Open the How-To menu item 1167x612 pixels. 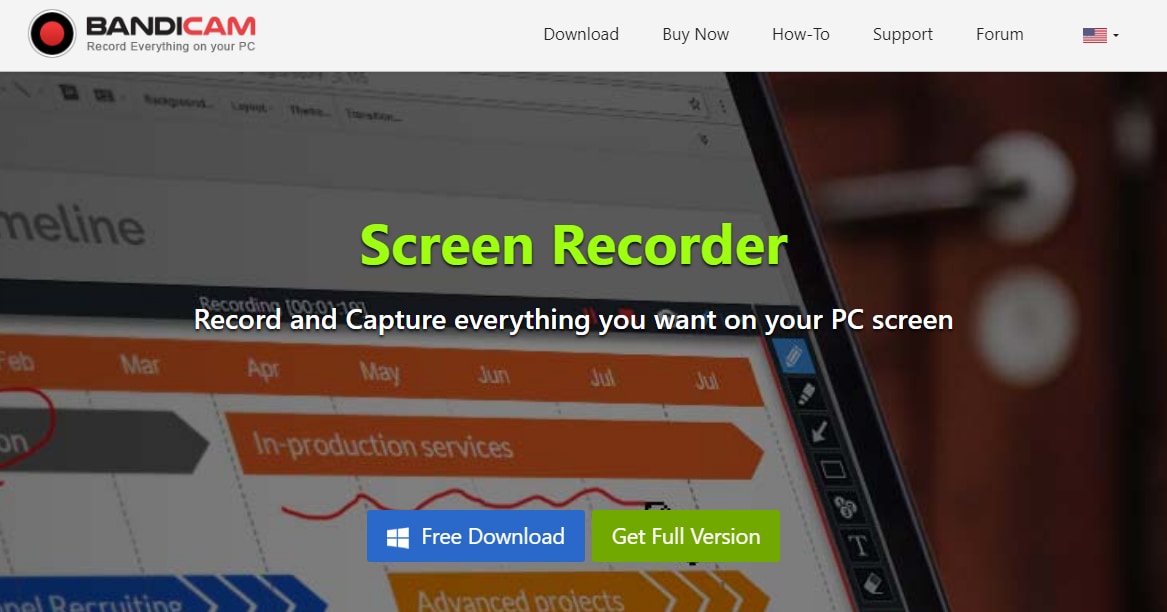[800, 34]
